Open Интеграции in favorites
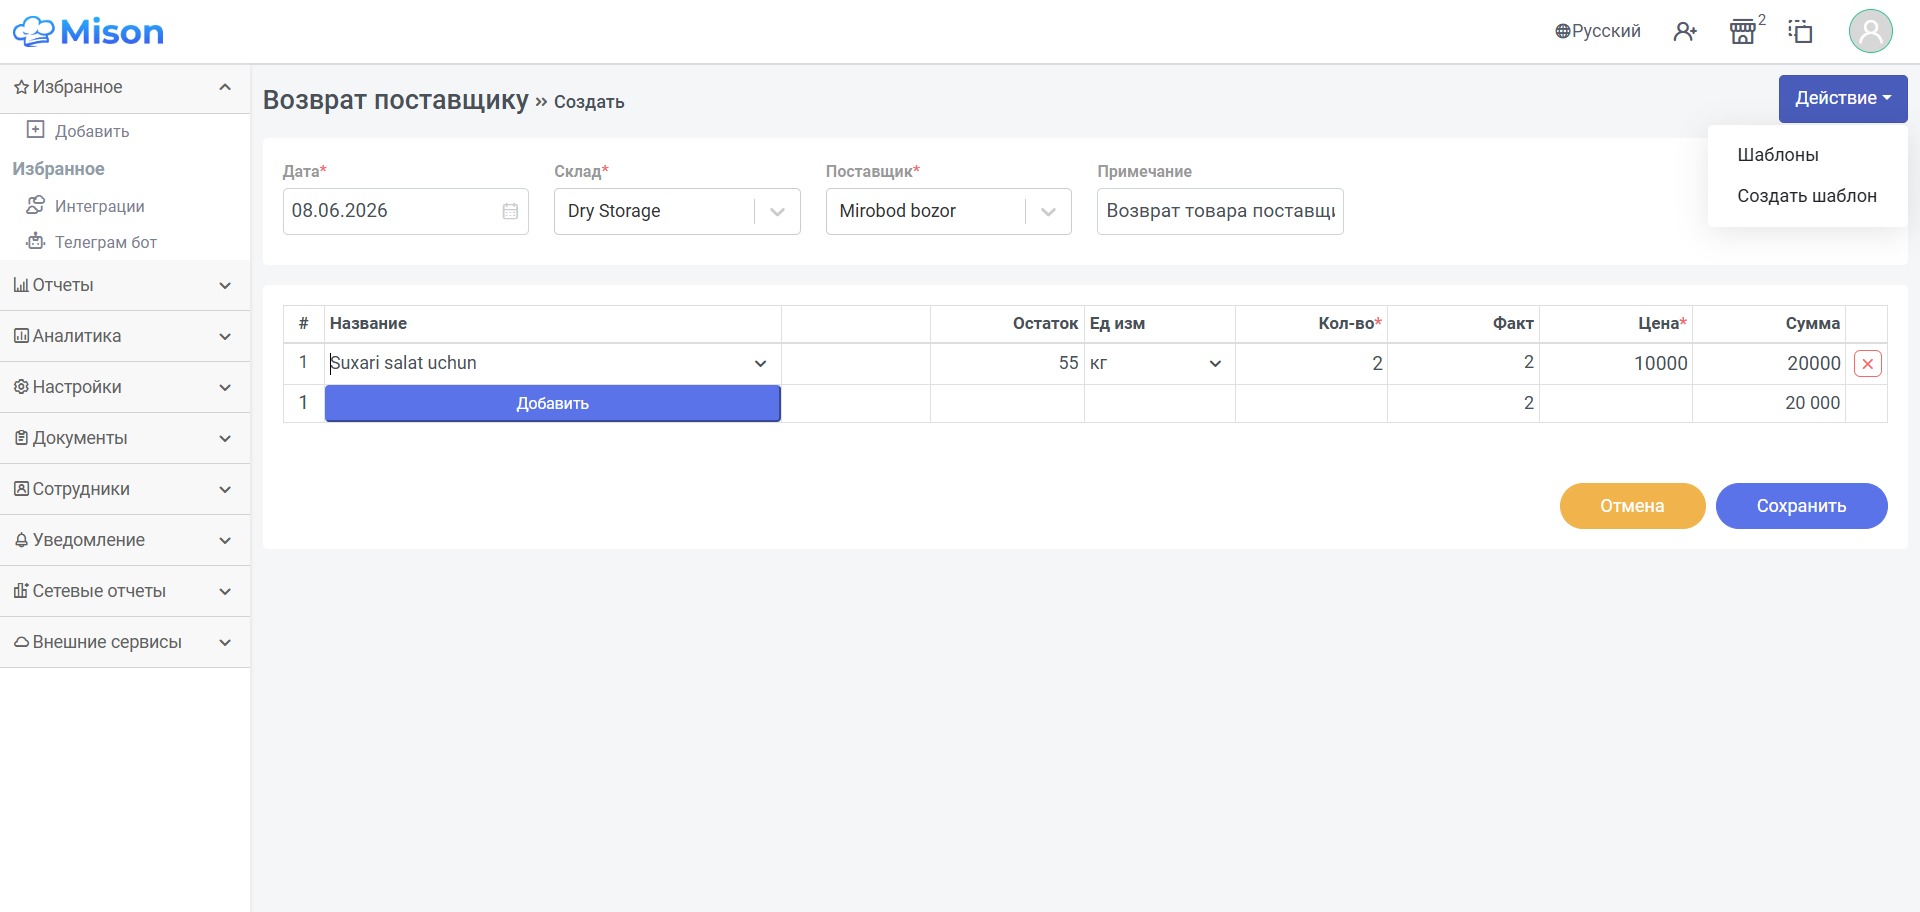This screenshot has width=1920, height=912. [99, 206]
